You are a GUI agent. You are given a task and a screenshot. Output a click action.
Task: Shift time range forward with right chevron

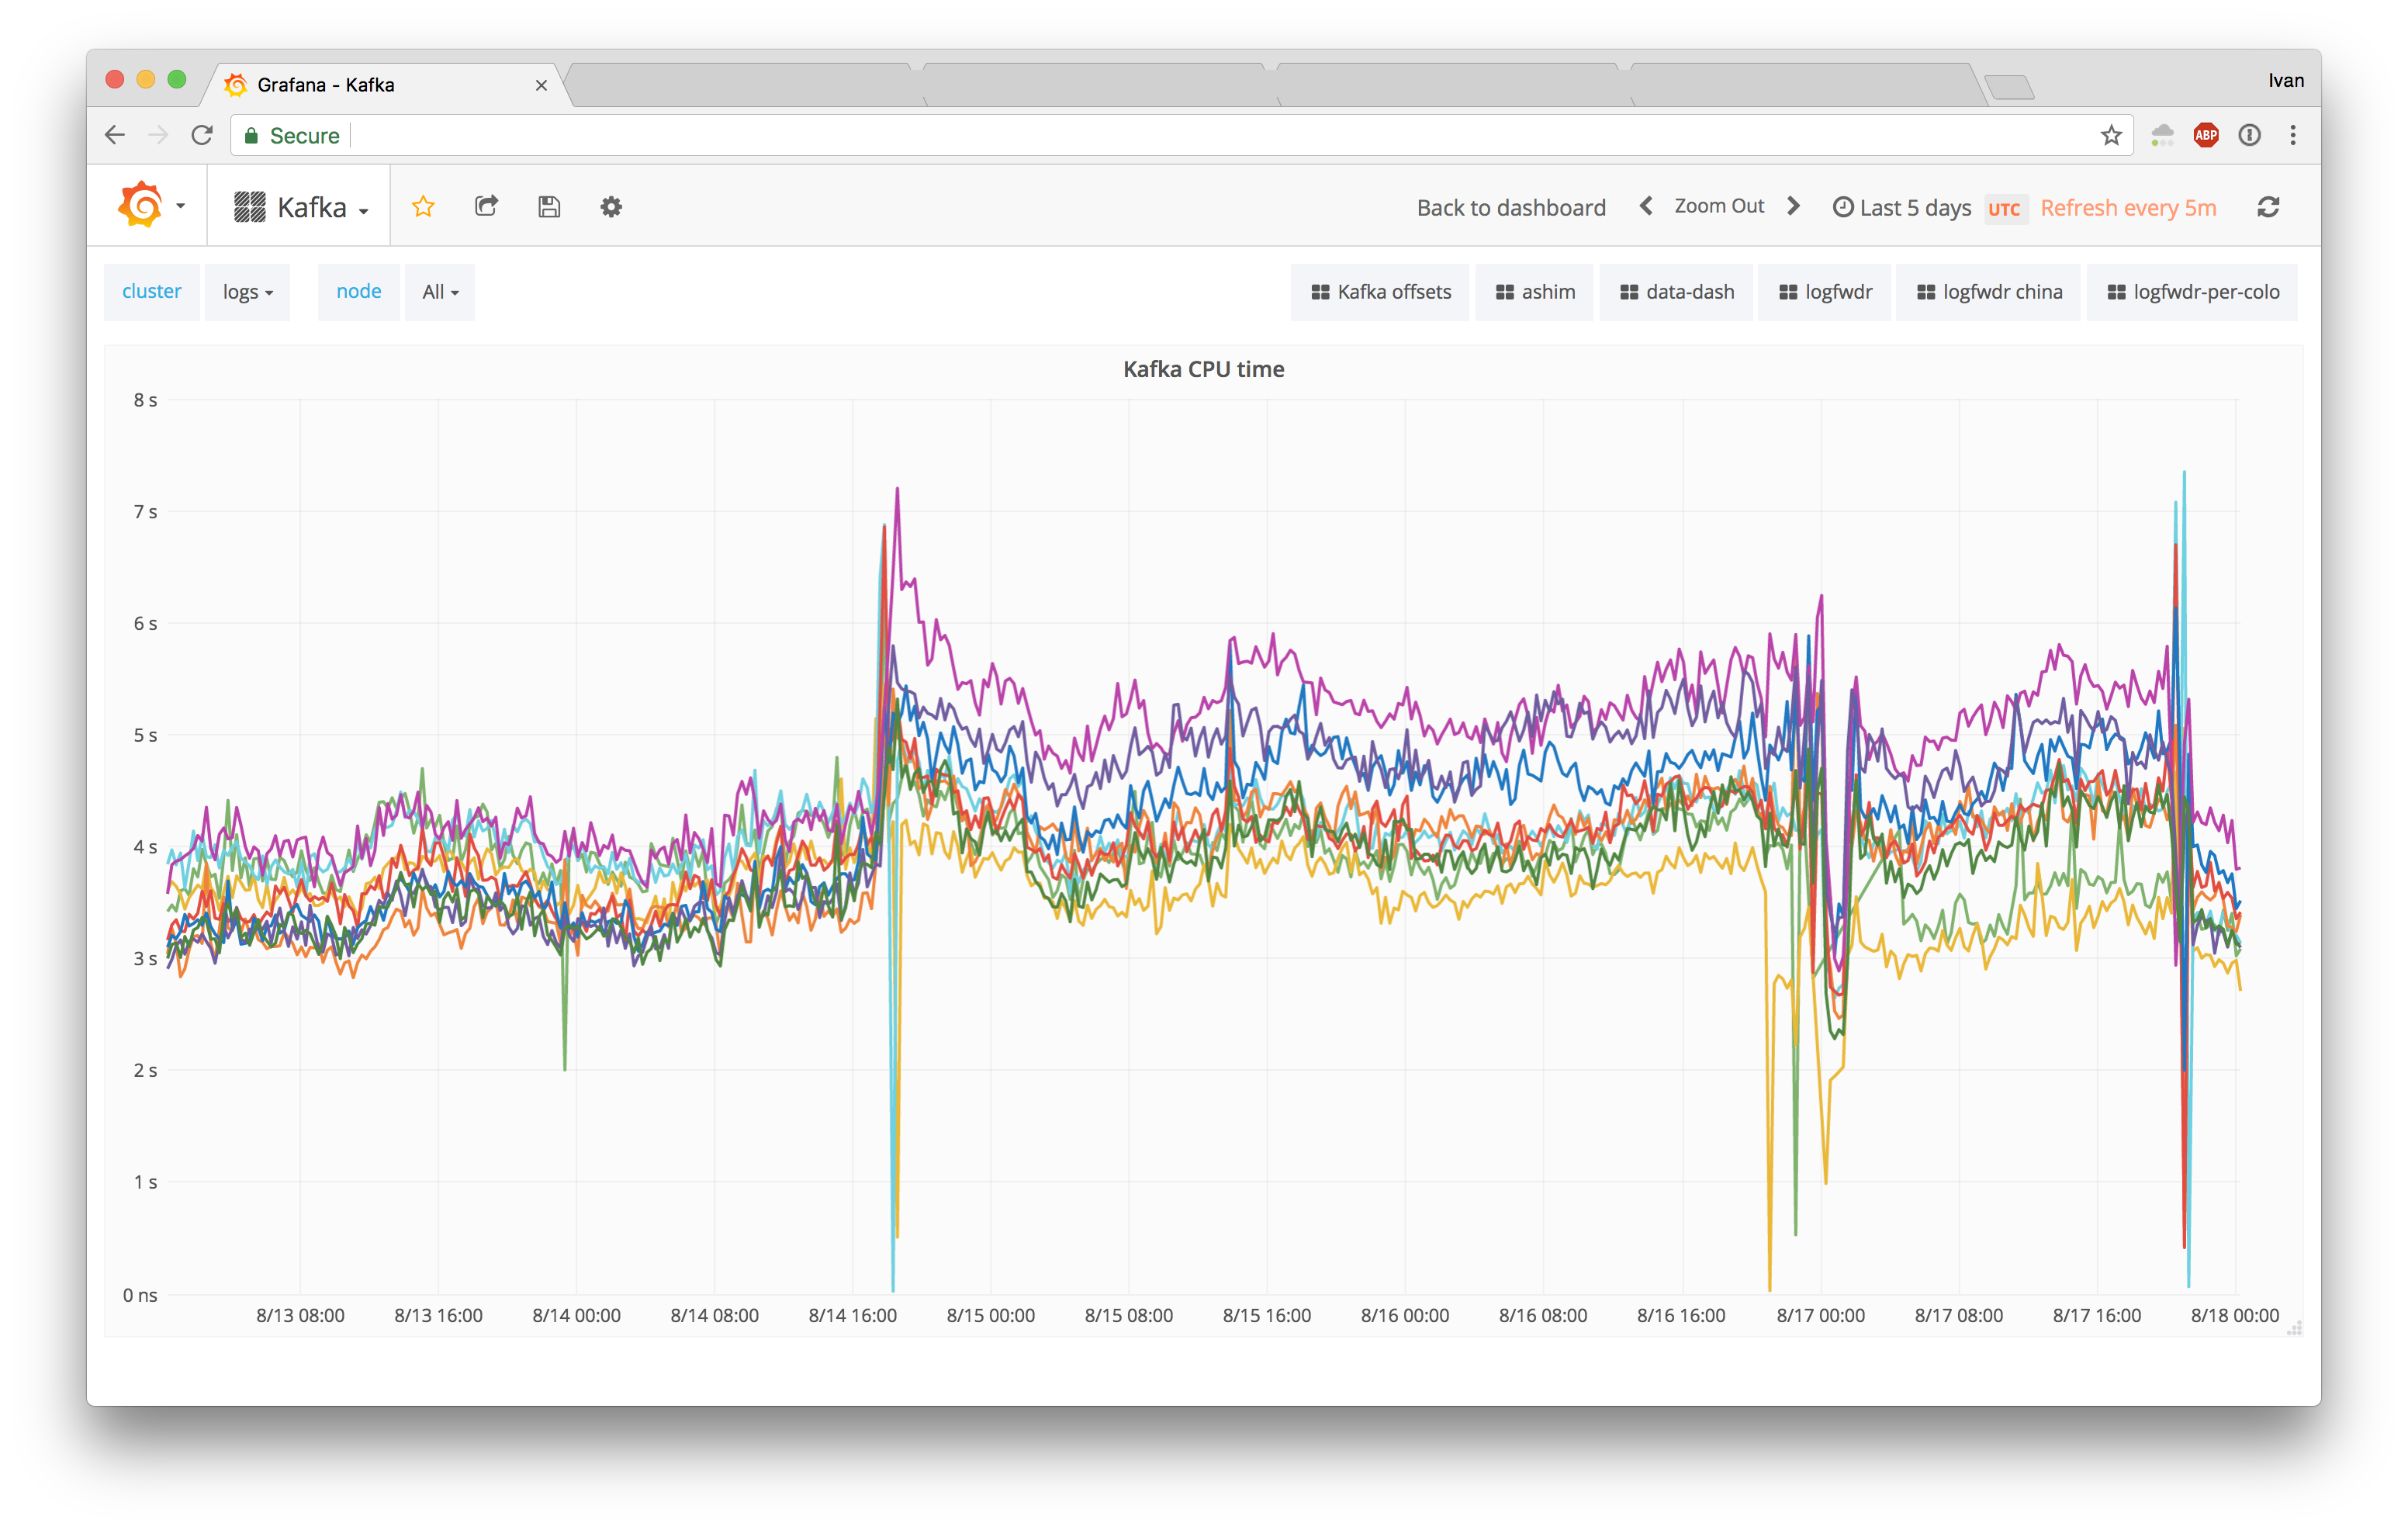click(x=1793, y=206)
